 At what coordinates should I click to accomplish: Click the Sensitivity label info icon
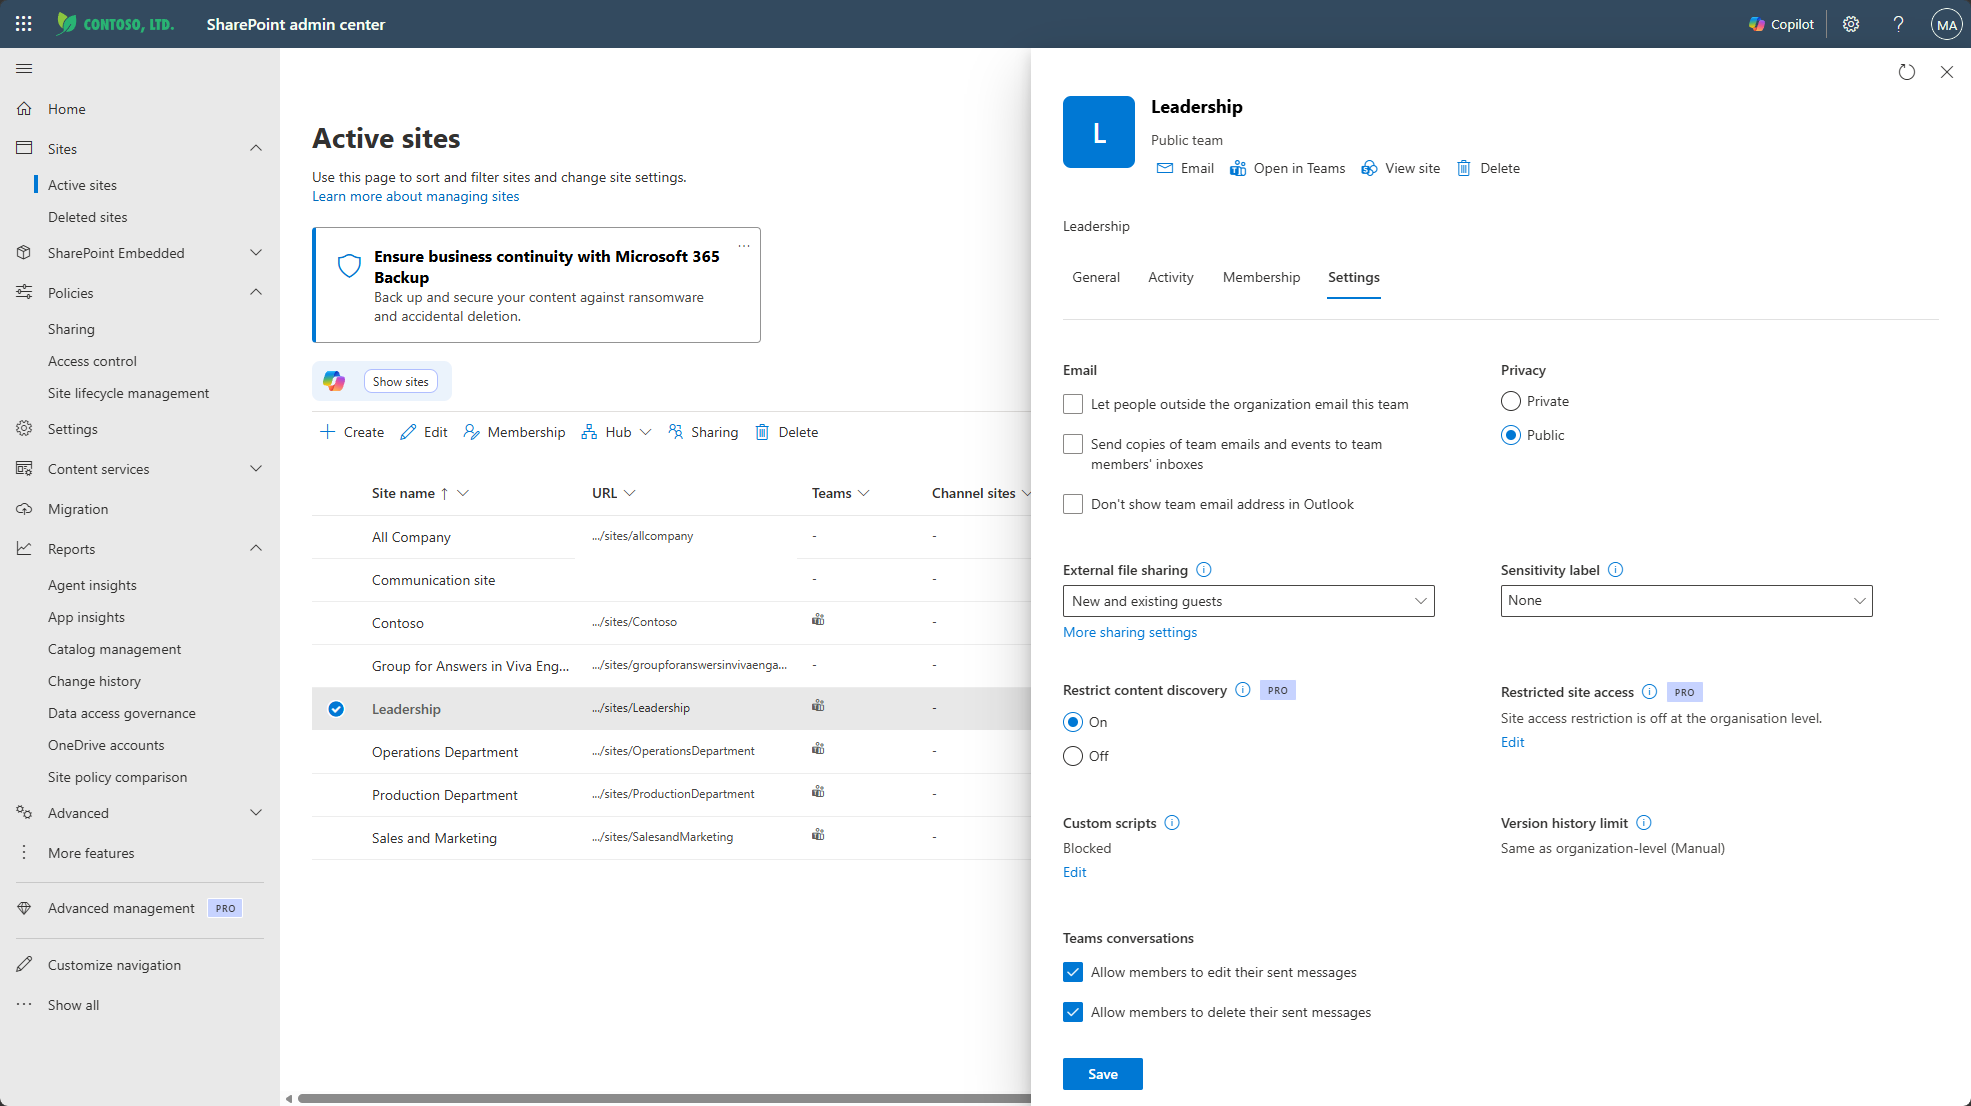point(1616,570)
